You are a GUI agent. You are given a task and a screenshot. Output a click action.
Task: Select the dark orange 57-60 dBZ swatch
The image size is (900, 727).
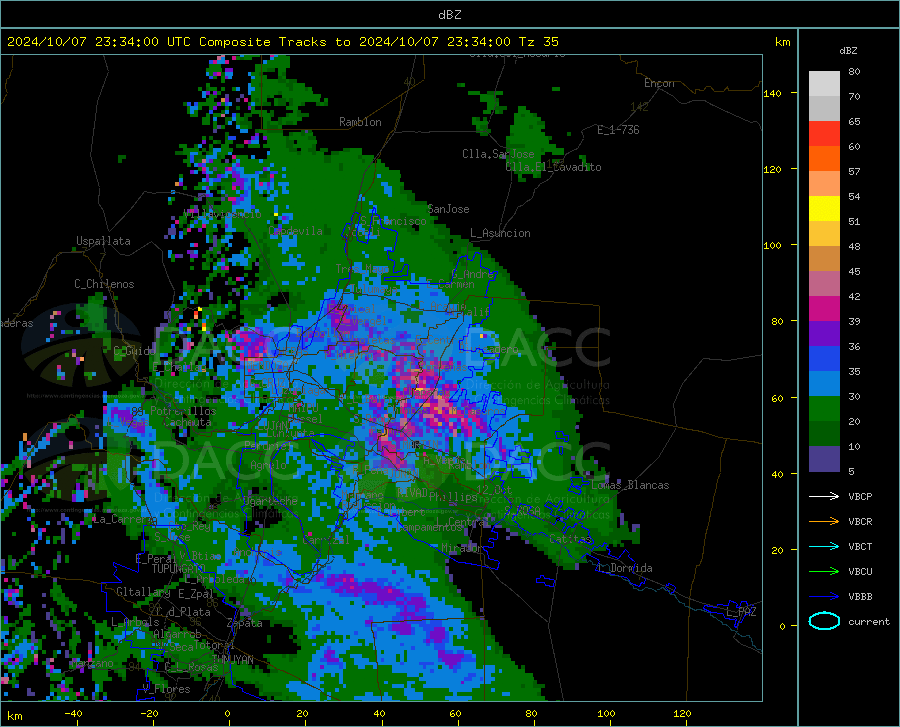[824, 159]
